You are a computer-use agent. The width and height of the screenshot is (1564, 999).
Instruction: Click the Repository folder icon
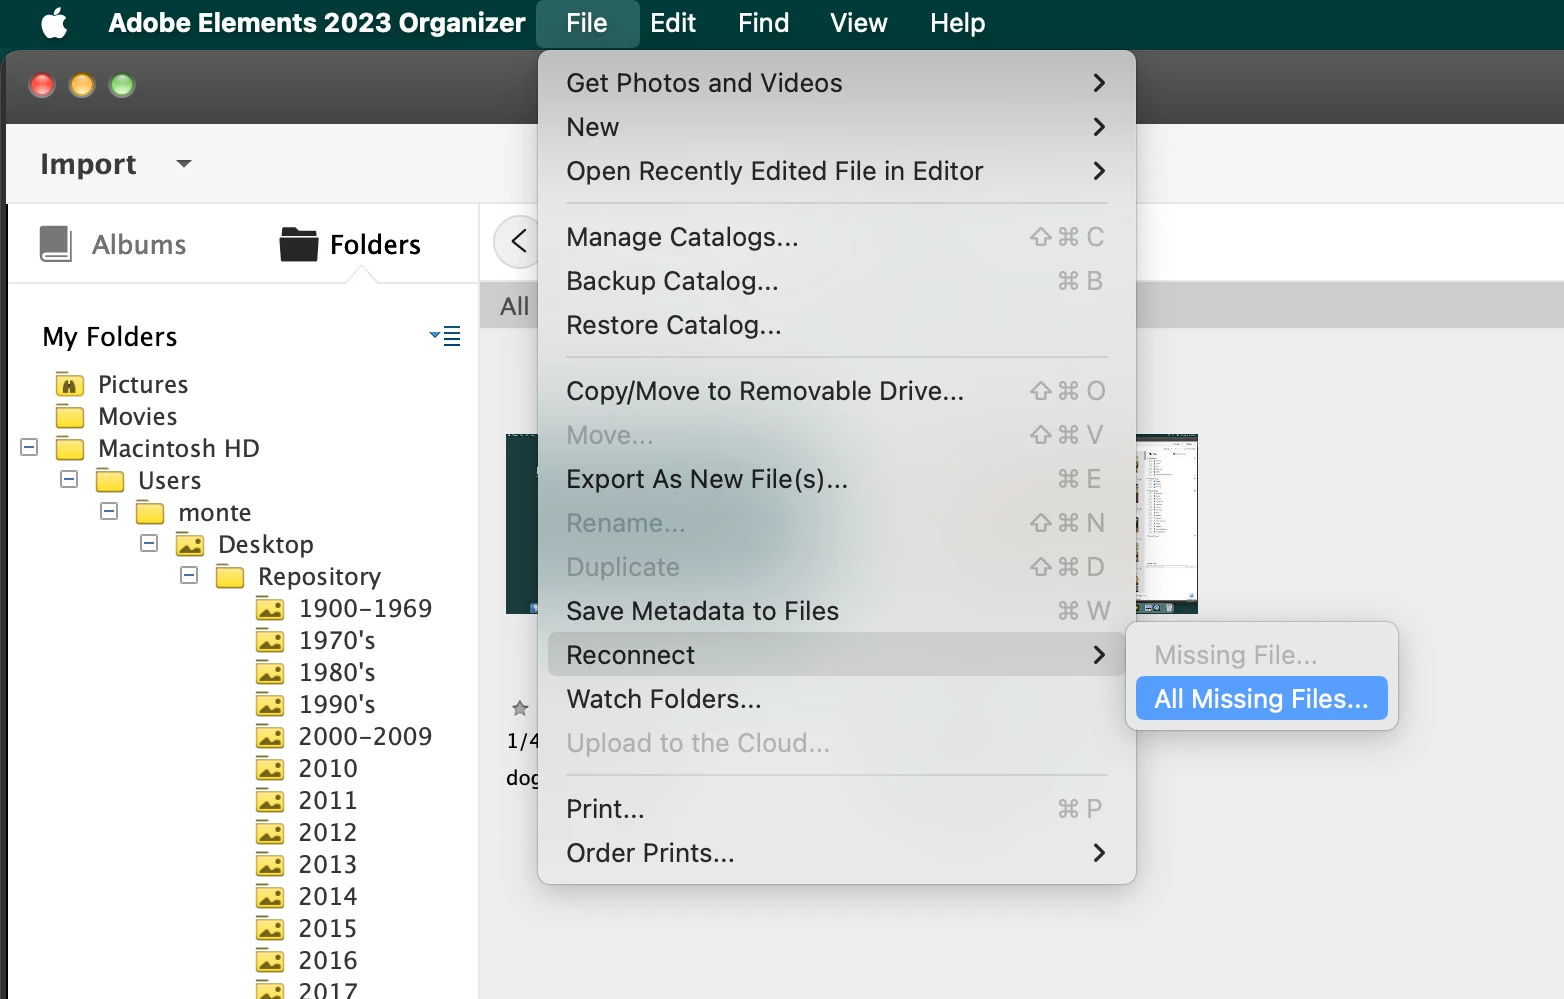click(x=230, y=577)
